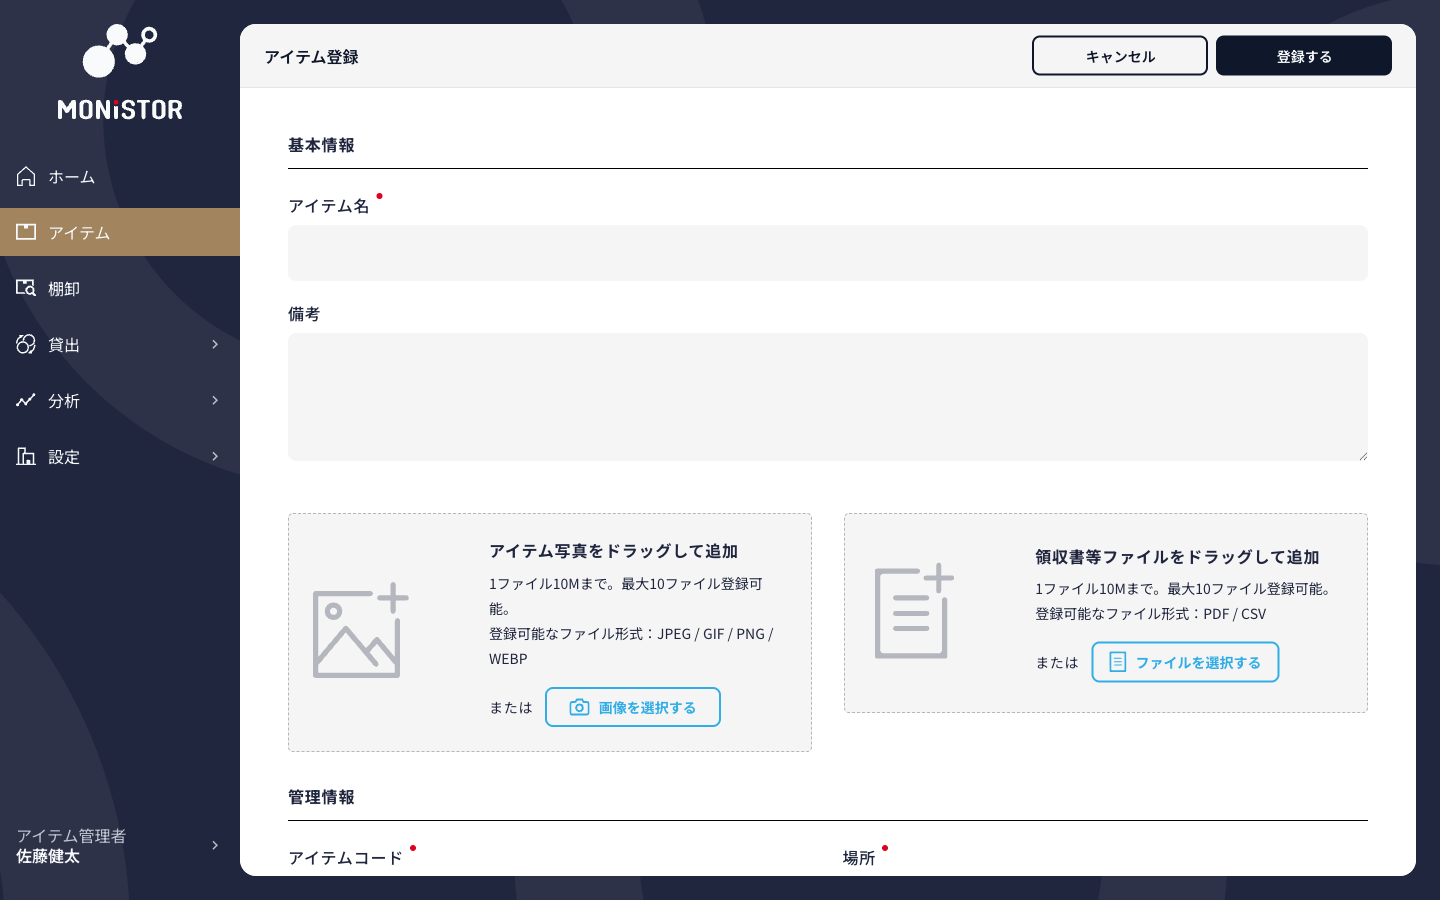Click the image placeholder icon in photo area

coord(360,630)
